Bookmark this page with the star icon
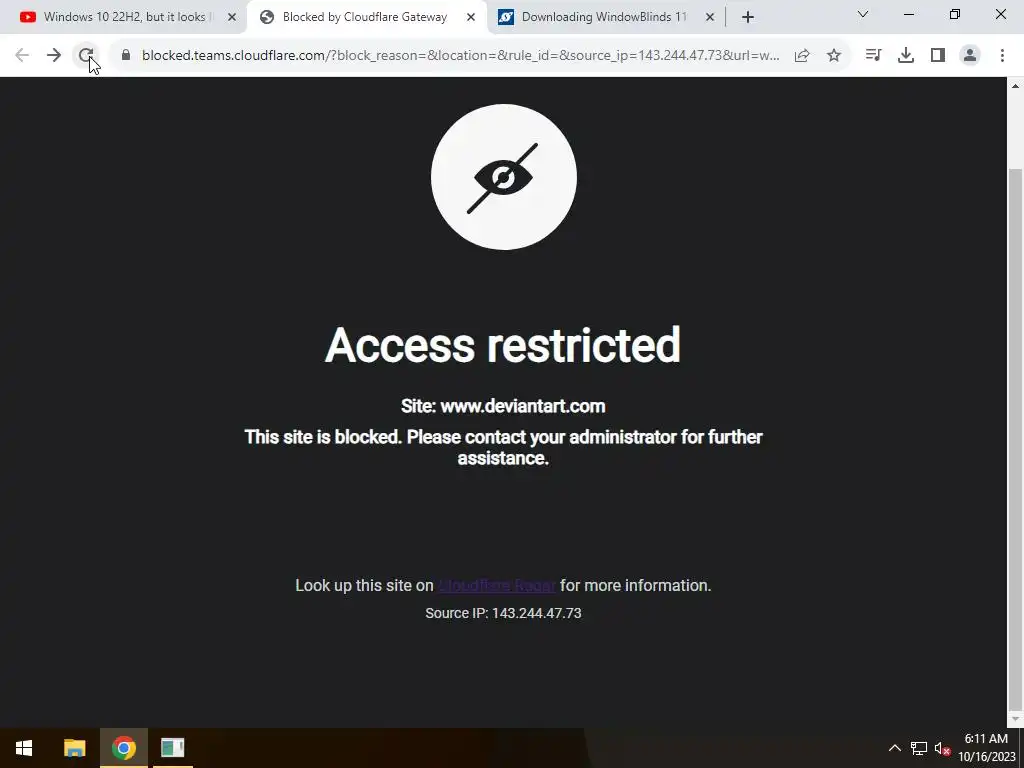The height and width of the screenshot is (768, 1024). pos(834,56)
